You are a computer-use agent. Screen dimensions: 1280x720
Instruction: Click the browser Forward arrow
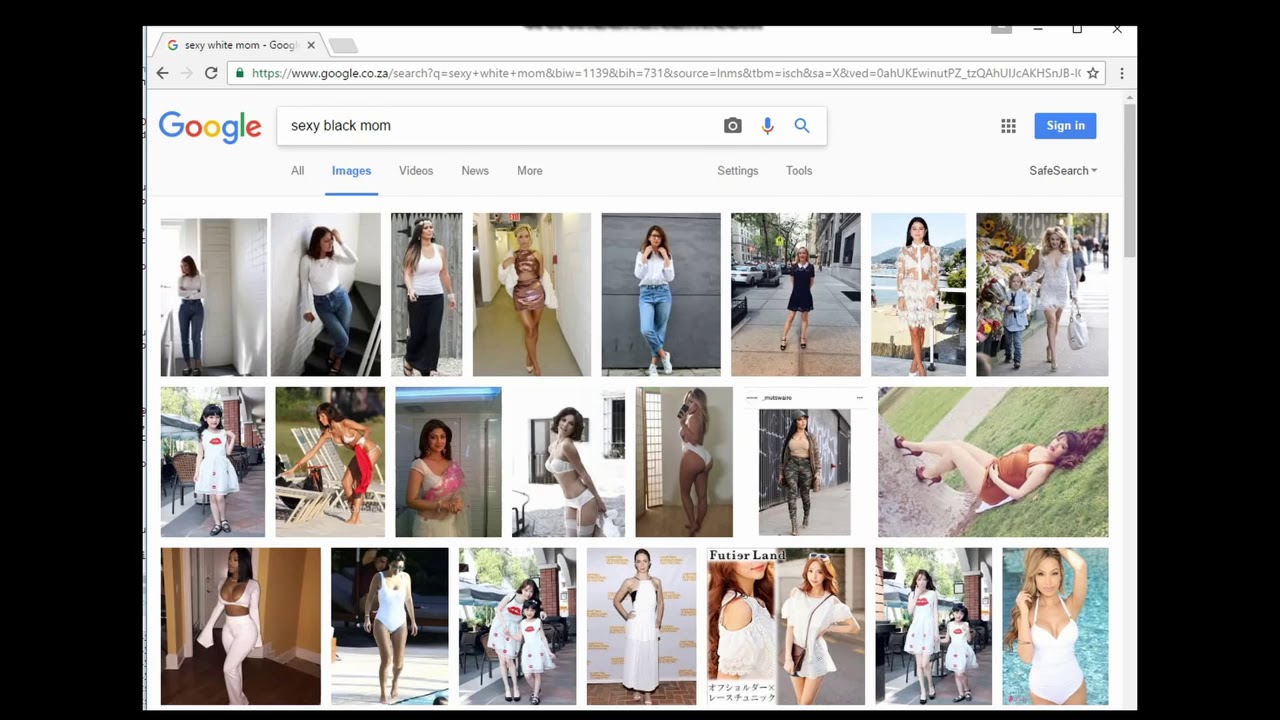tap(186, 73)
